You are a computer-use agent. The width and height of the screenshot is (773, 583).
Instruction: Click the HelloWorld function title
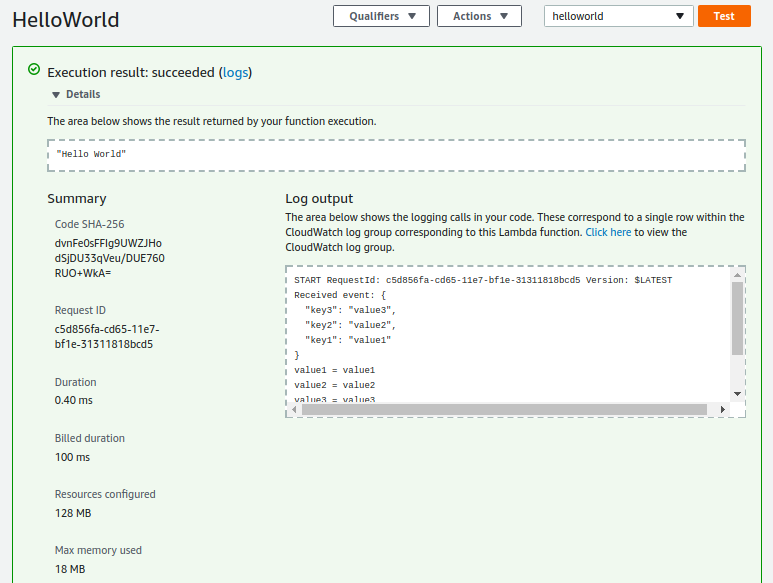coord(65,19)
